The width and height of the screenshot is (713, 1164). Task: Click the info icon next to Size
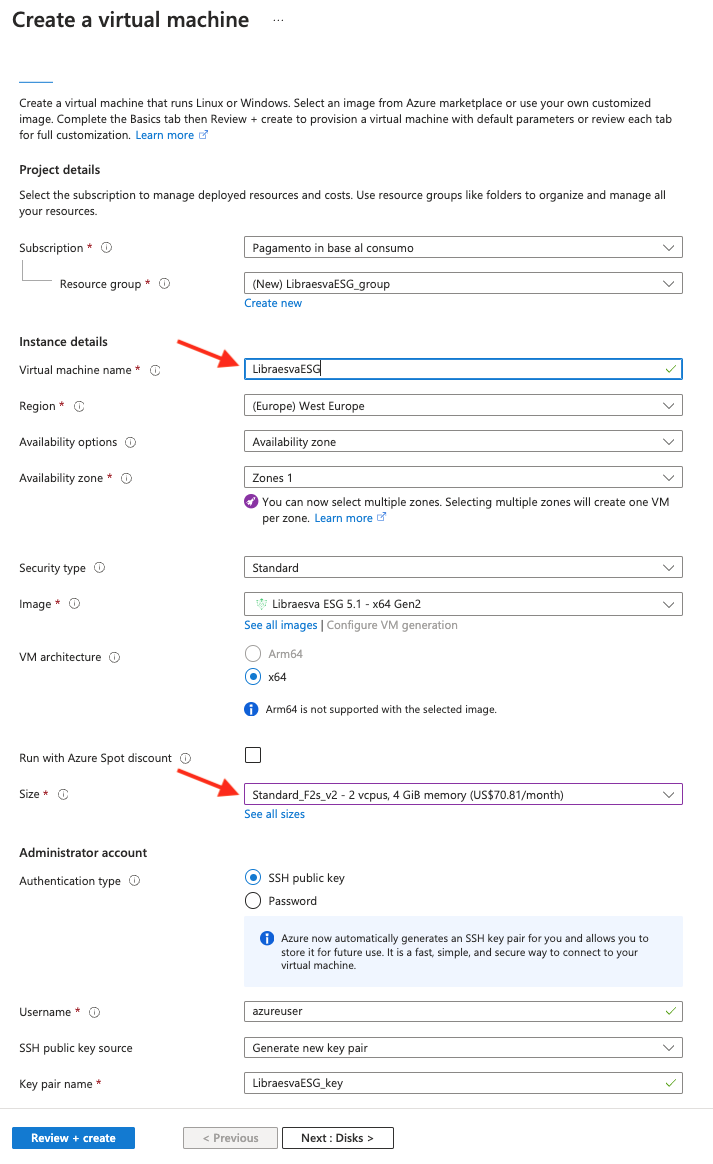pos(63,794)
